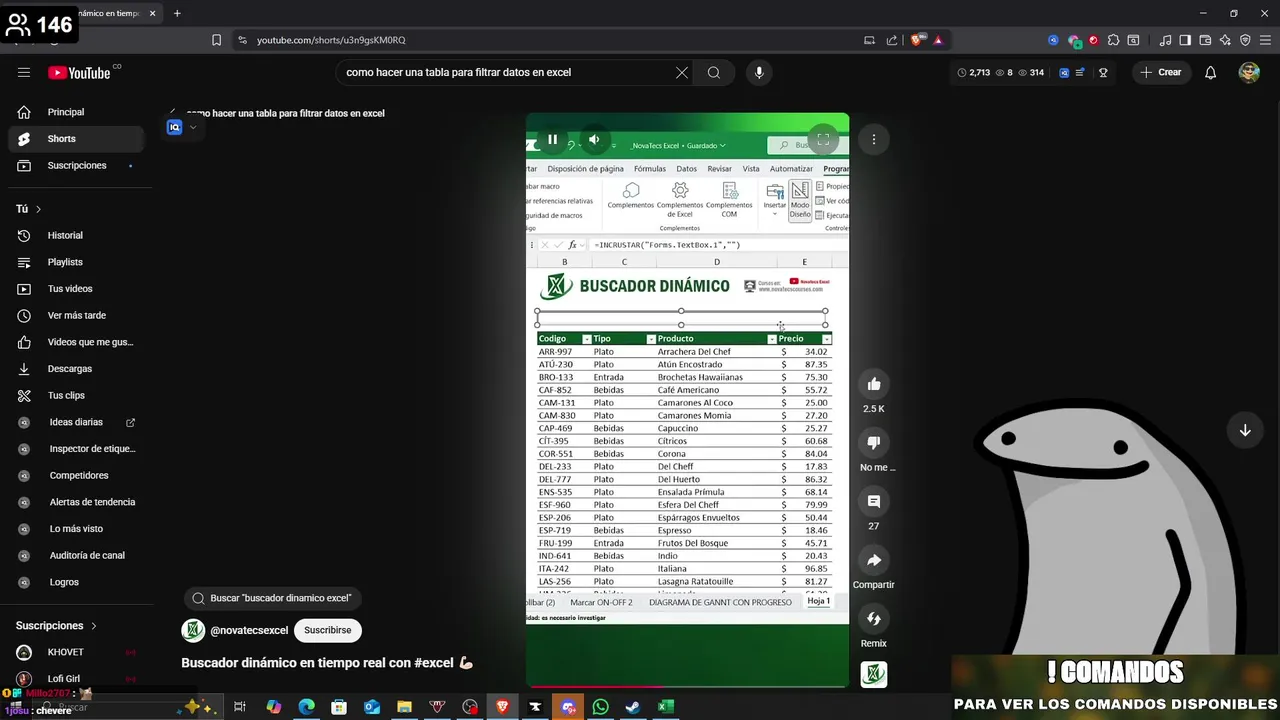The width and height of the screenshot is (1280, 720).
Task: Open Tus videos
Action: [77, 289]
